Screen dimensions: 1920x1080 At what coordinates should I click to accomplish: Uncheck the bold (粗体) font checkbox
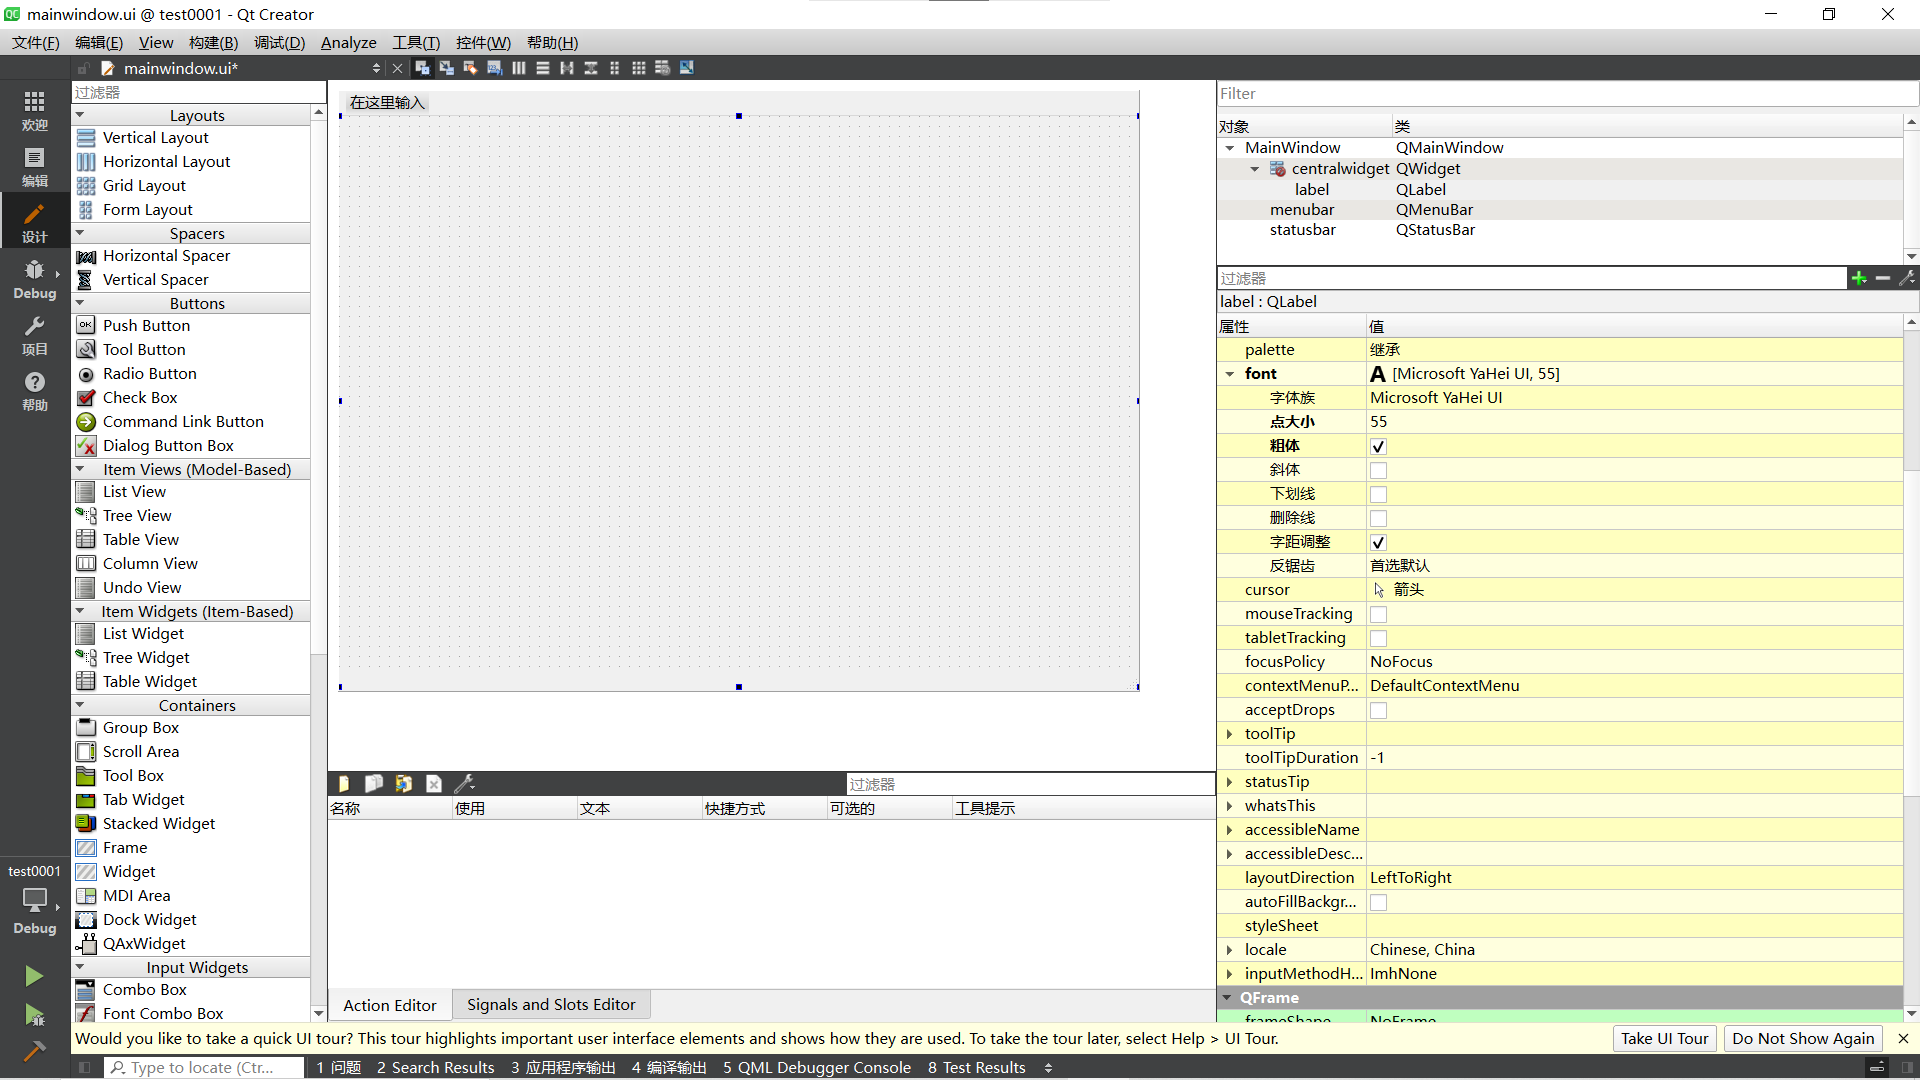click(x=1378, y=446)
